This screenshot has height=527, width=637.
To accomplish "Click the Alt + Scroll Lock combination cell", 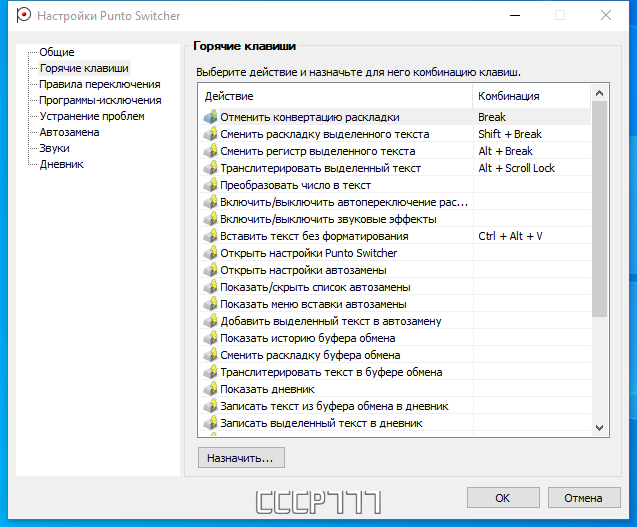I will coord(532,168).
